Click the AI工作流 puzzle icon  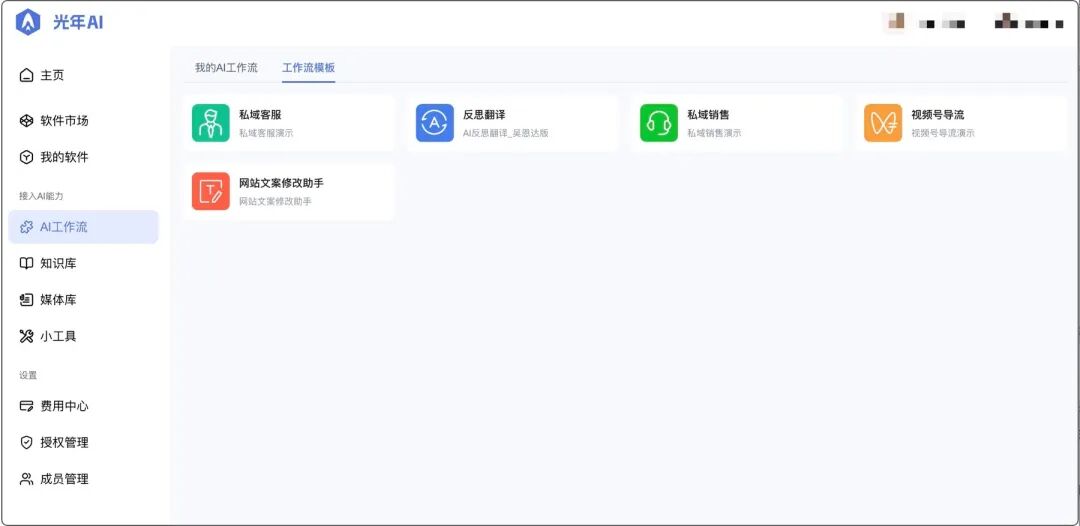(x=26, y=227)
